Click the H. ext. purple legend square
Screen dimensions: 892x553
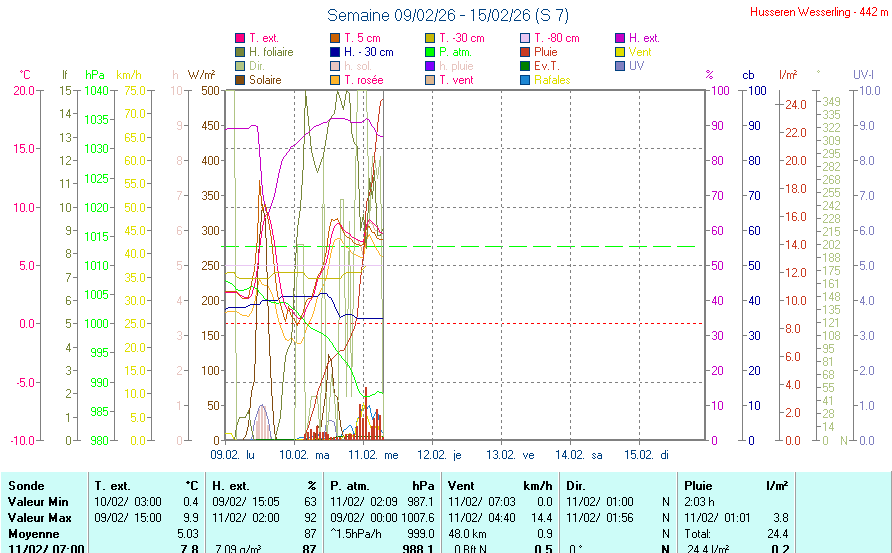(620, 38)
